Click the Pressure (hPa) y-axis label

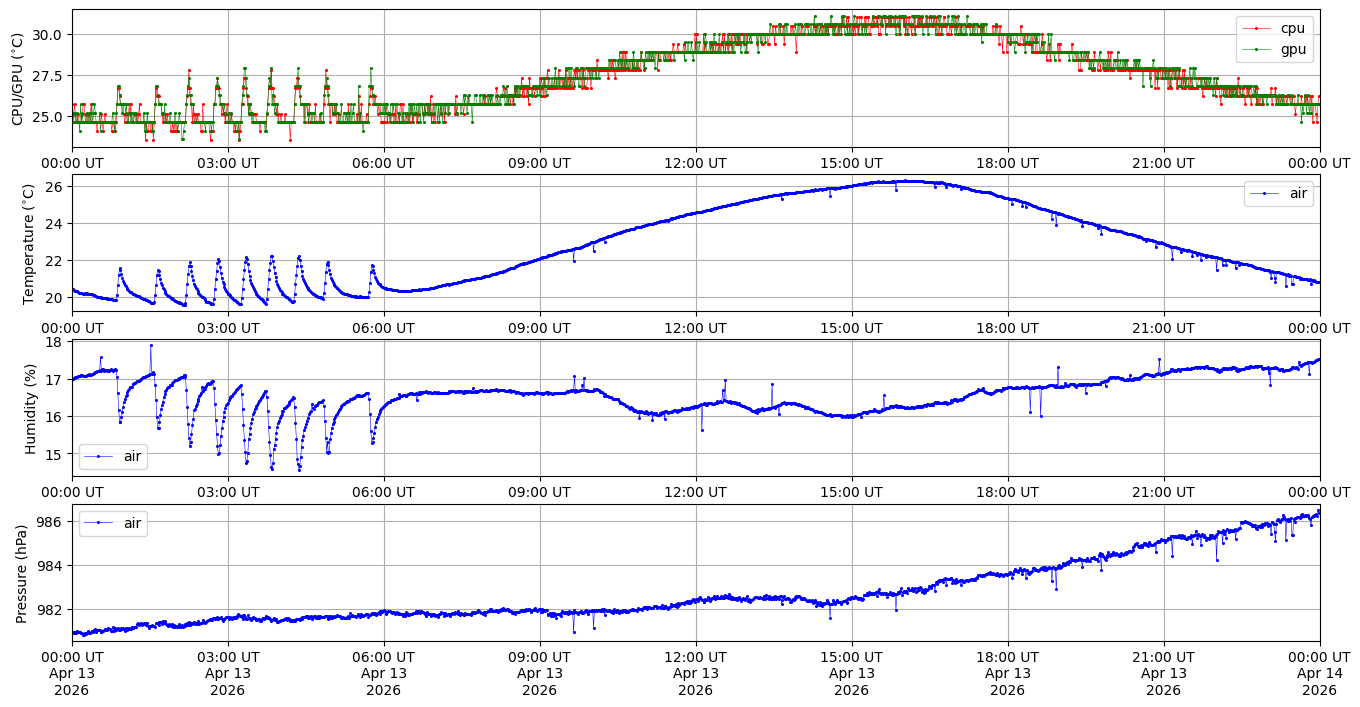coord(22,573)
